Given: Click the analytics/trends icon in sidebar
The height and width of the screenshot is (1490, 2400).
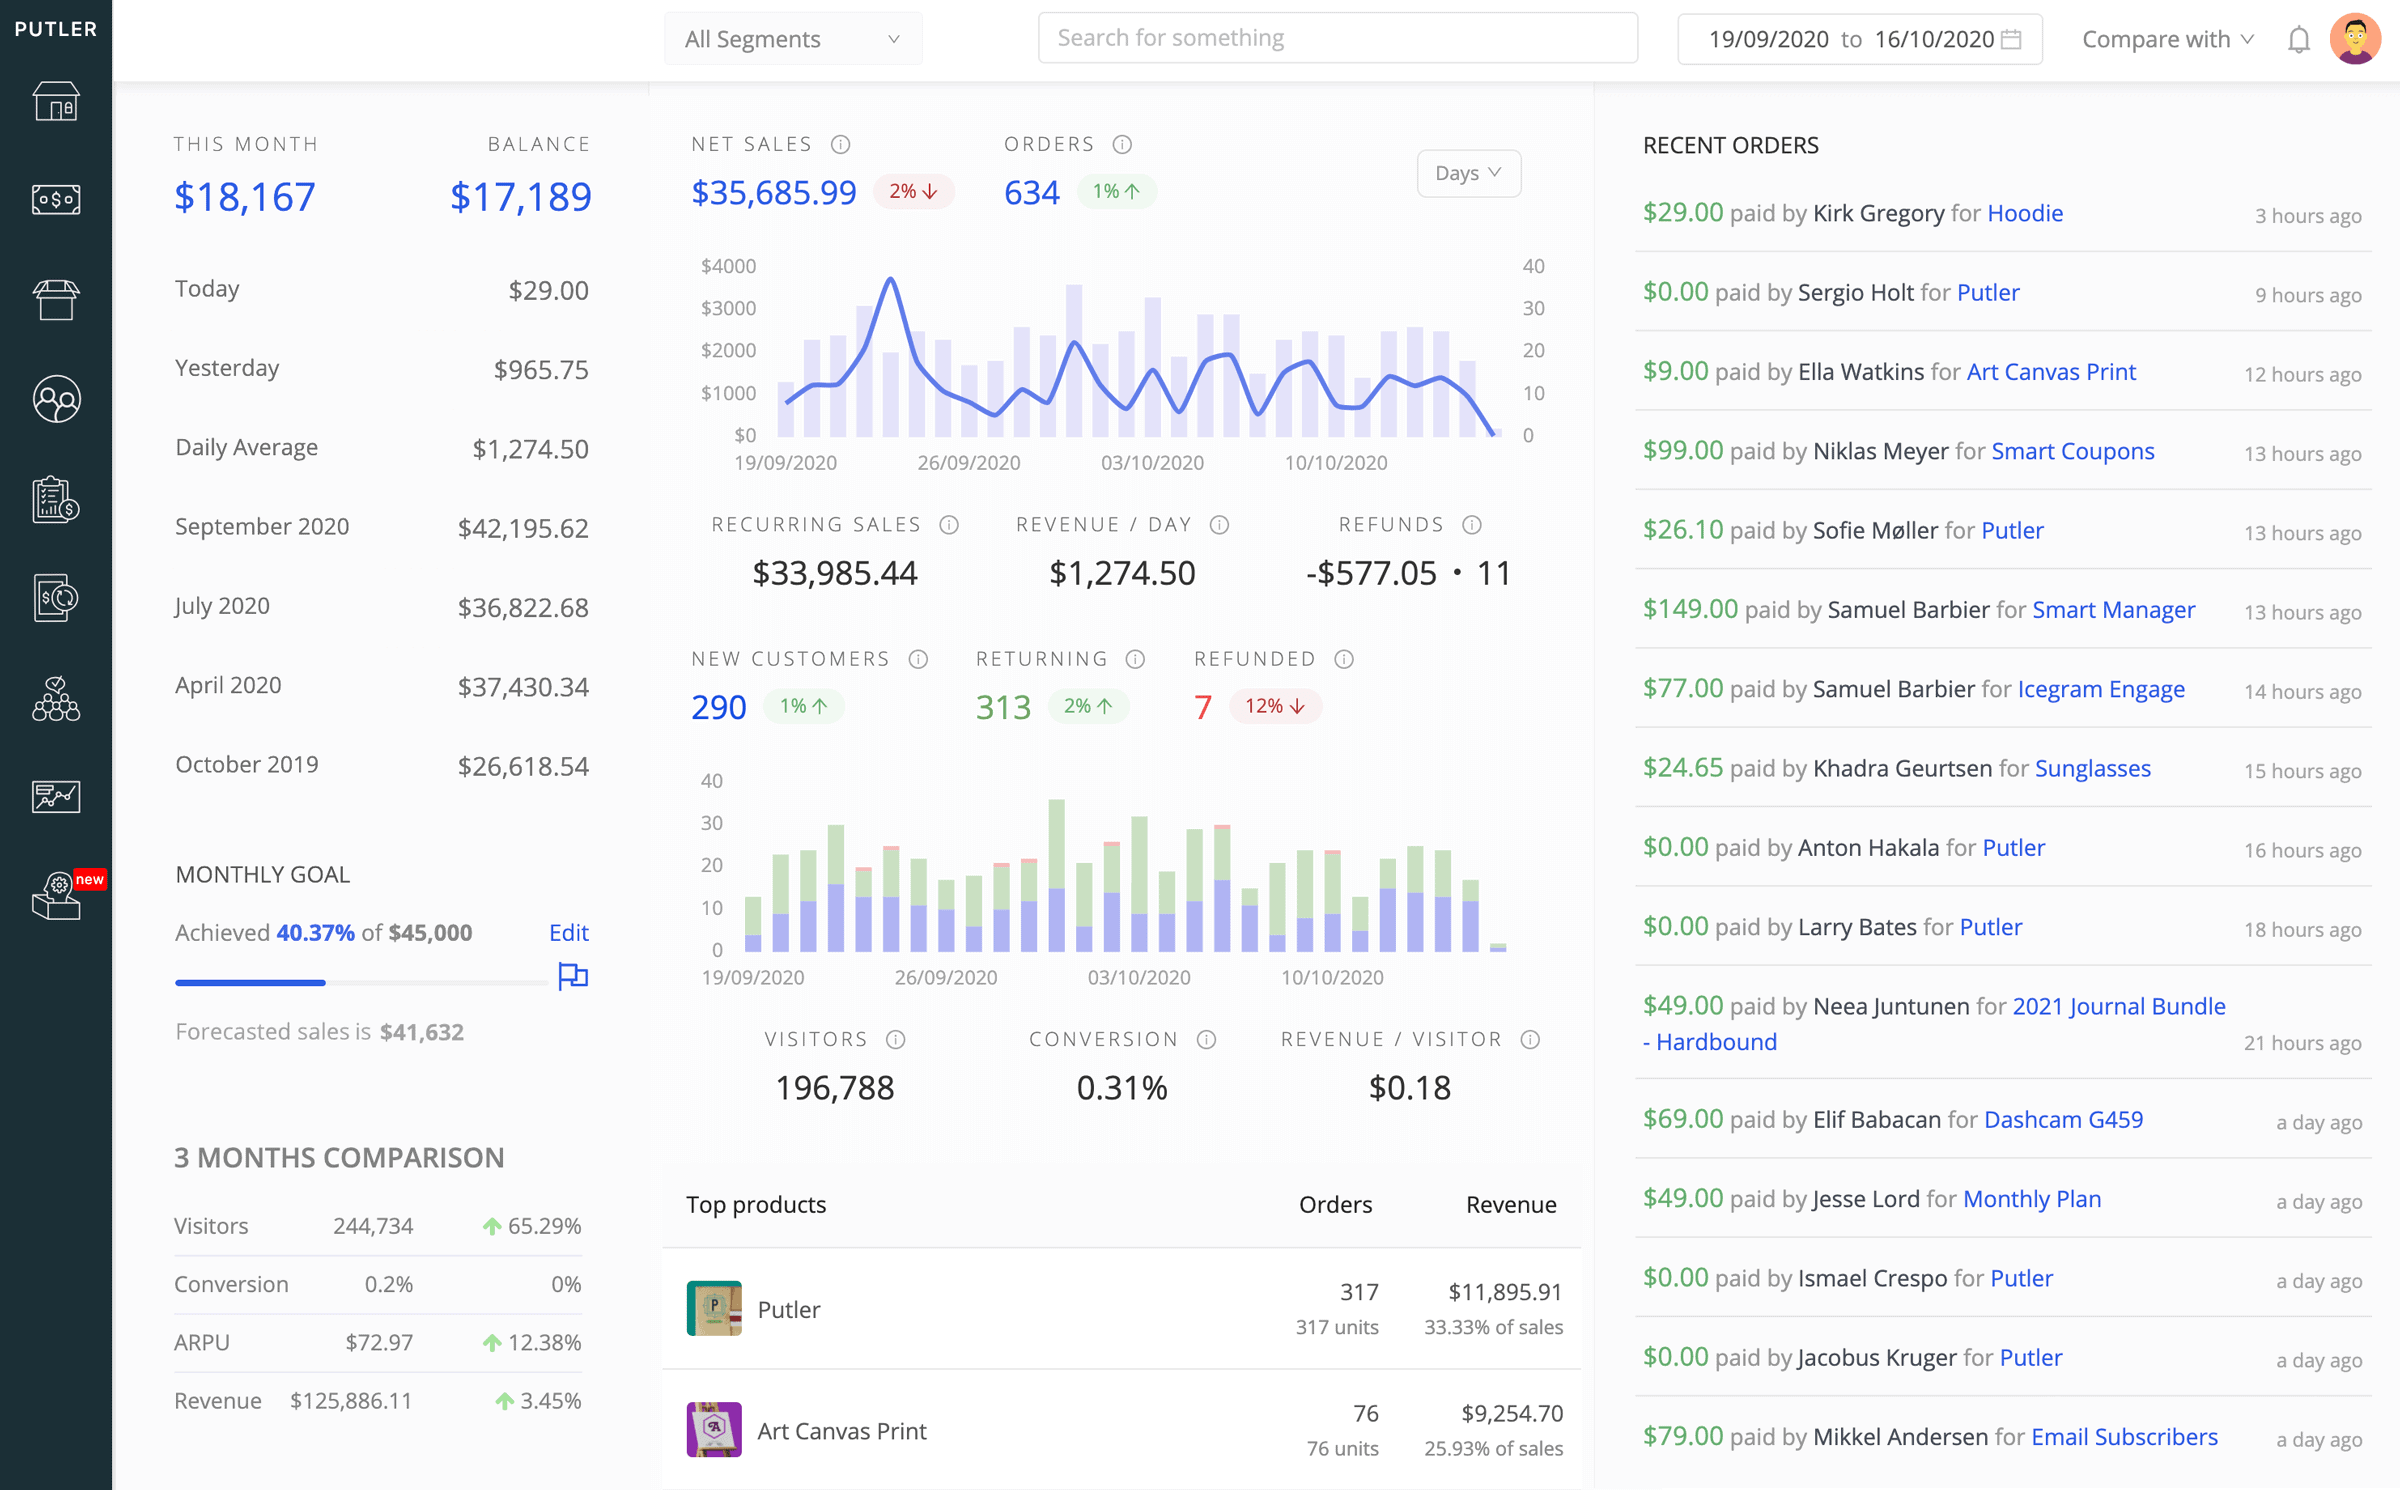Looking at the screenshot, I should (57, 793).
